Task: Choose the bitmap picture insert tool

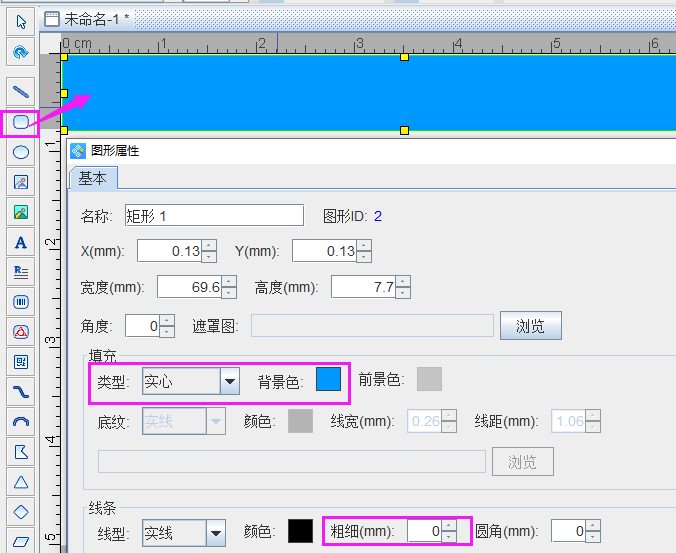Action: (x=20, y=212)
